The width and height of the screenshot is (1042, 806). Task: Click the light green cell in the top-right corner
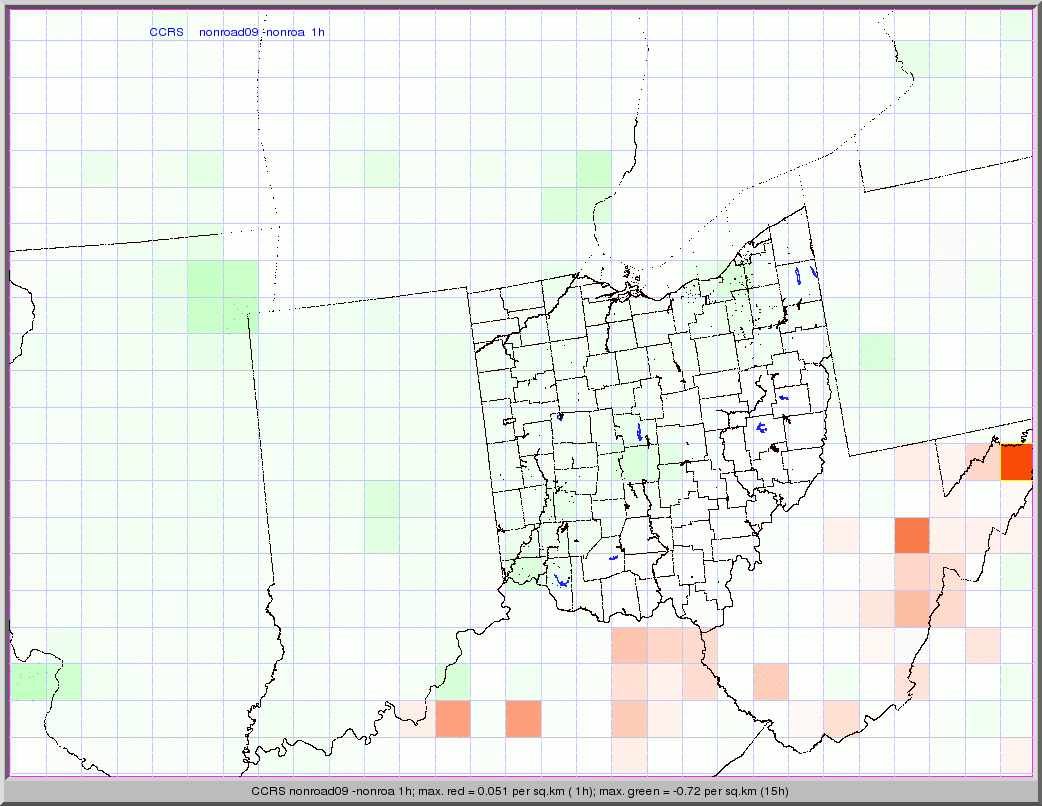[x=1016, y=25]
